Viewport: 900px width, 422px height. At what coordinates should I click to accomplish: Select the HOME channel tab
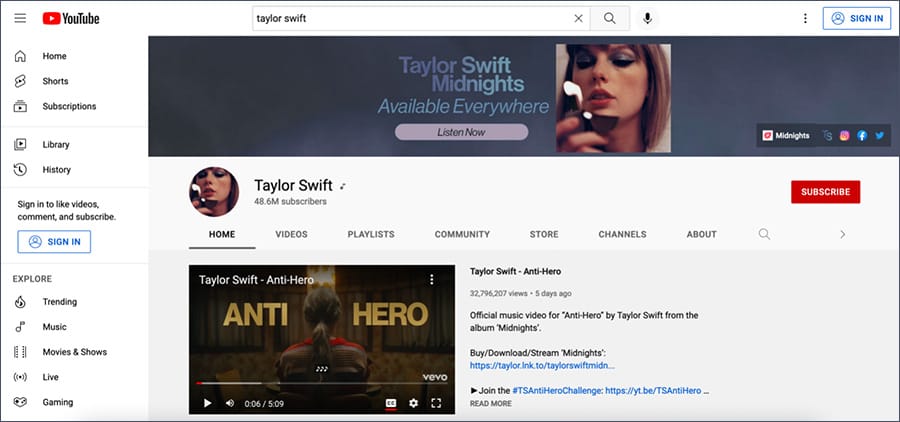click(222, 234)
